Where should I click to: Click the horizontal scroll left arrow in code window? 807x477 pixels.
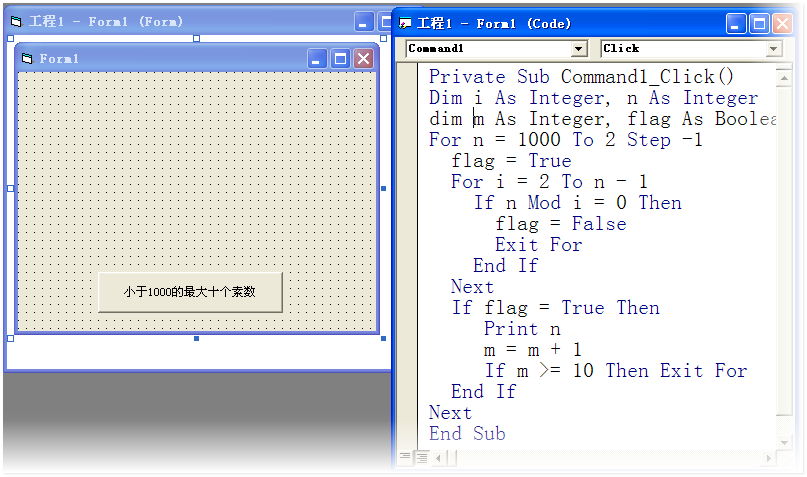(x=438, y=457)
